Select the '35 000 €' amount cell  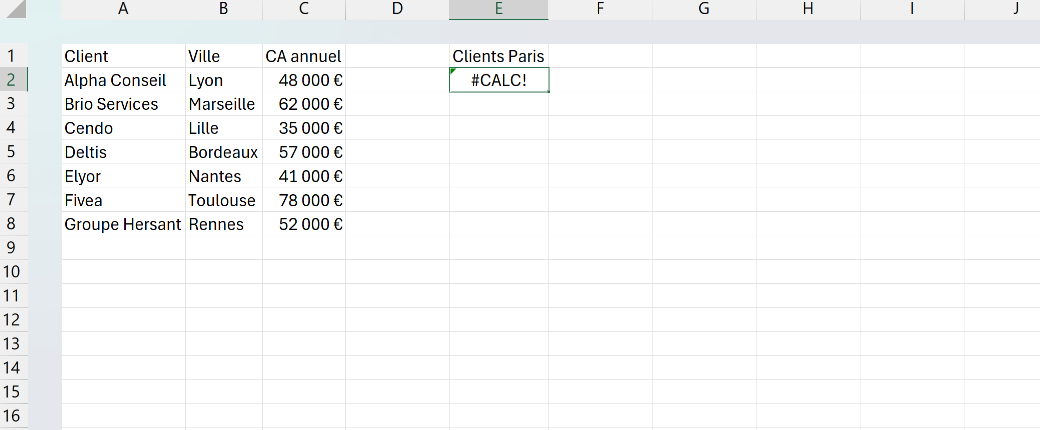tap(304, 128)
